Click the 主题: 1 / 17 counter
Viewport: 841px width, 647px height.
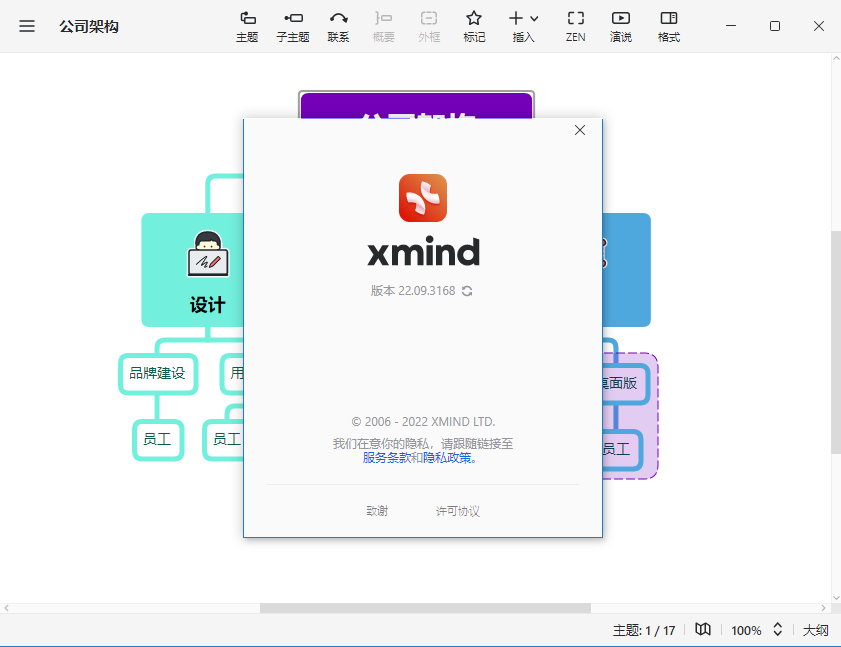click(x=644, y=630)
